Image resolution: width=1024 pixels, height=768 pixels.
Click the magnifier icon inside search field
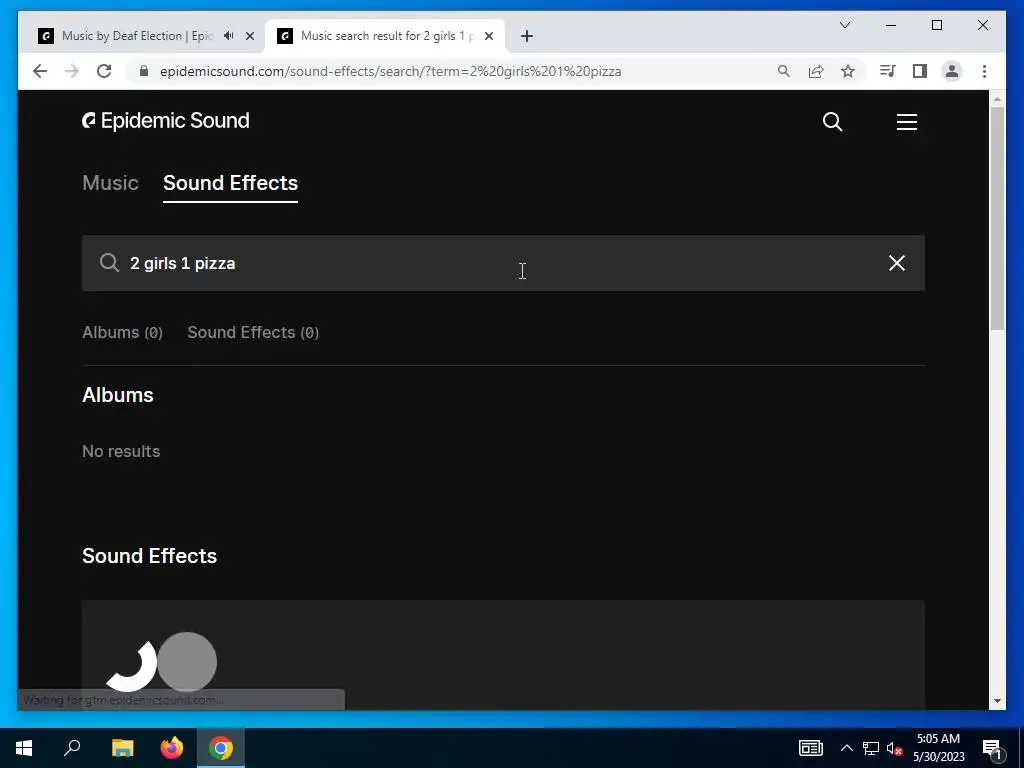[109, 263]
